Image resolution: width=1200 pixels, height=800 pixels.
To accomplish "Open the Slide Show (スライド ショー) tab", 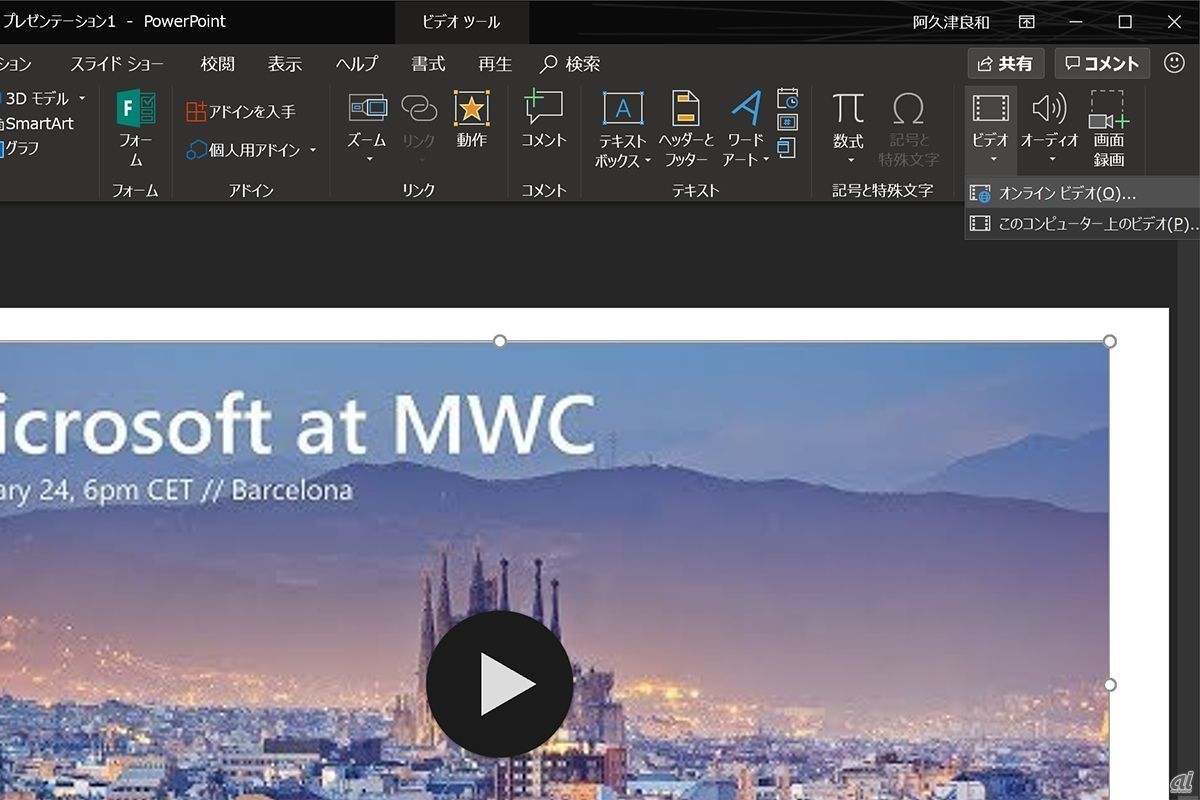I will 117,64.
